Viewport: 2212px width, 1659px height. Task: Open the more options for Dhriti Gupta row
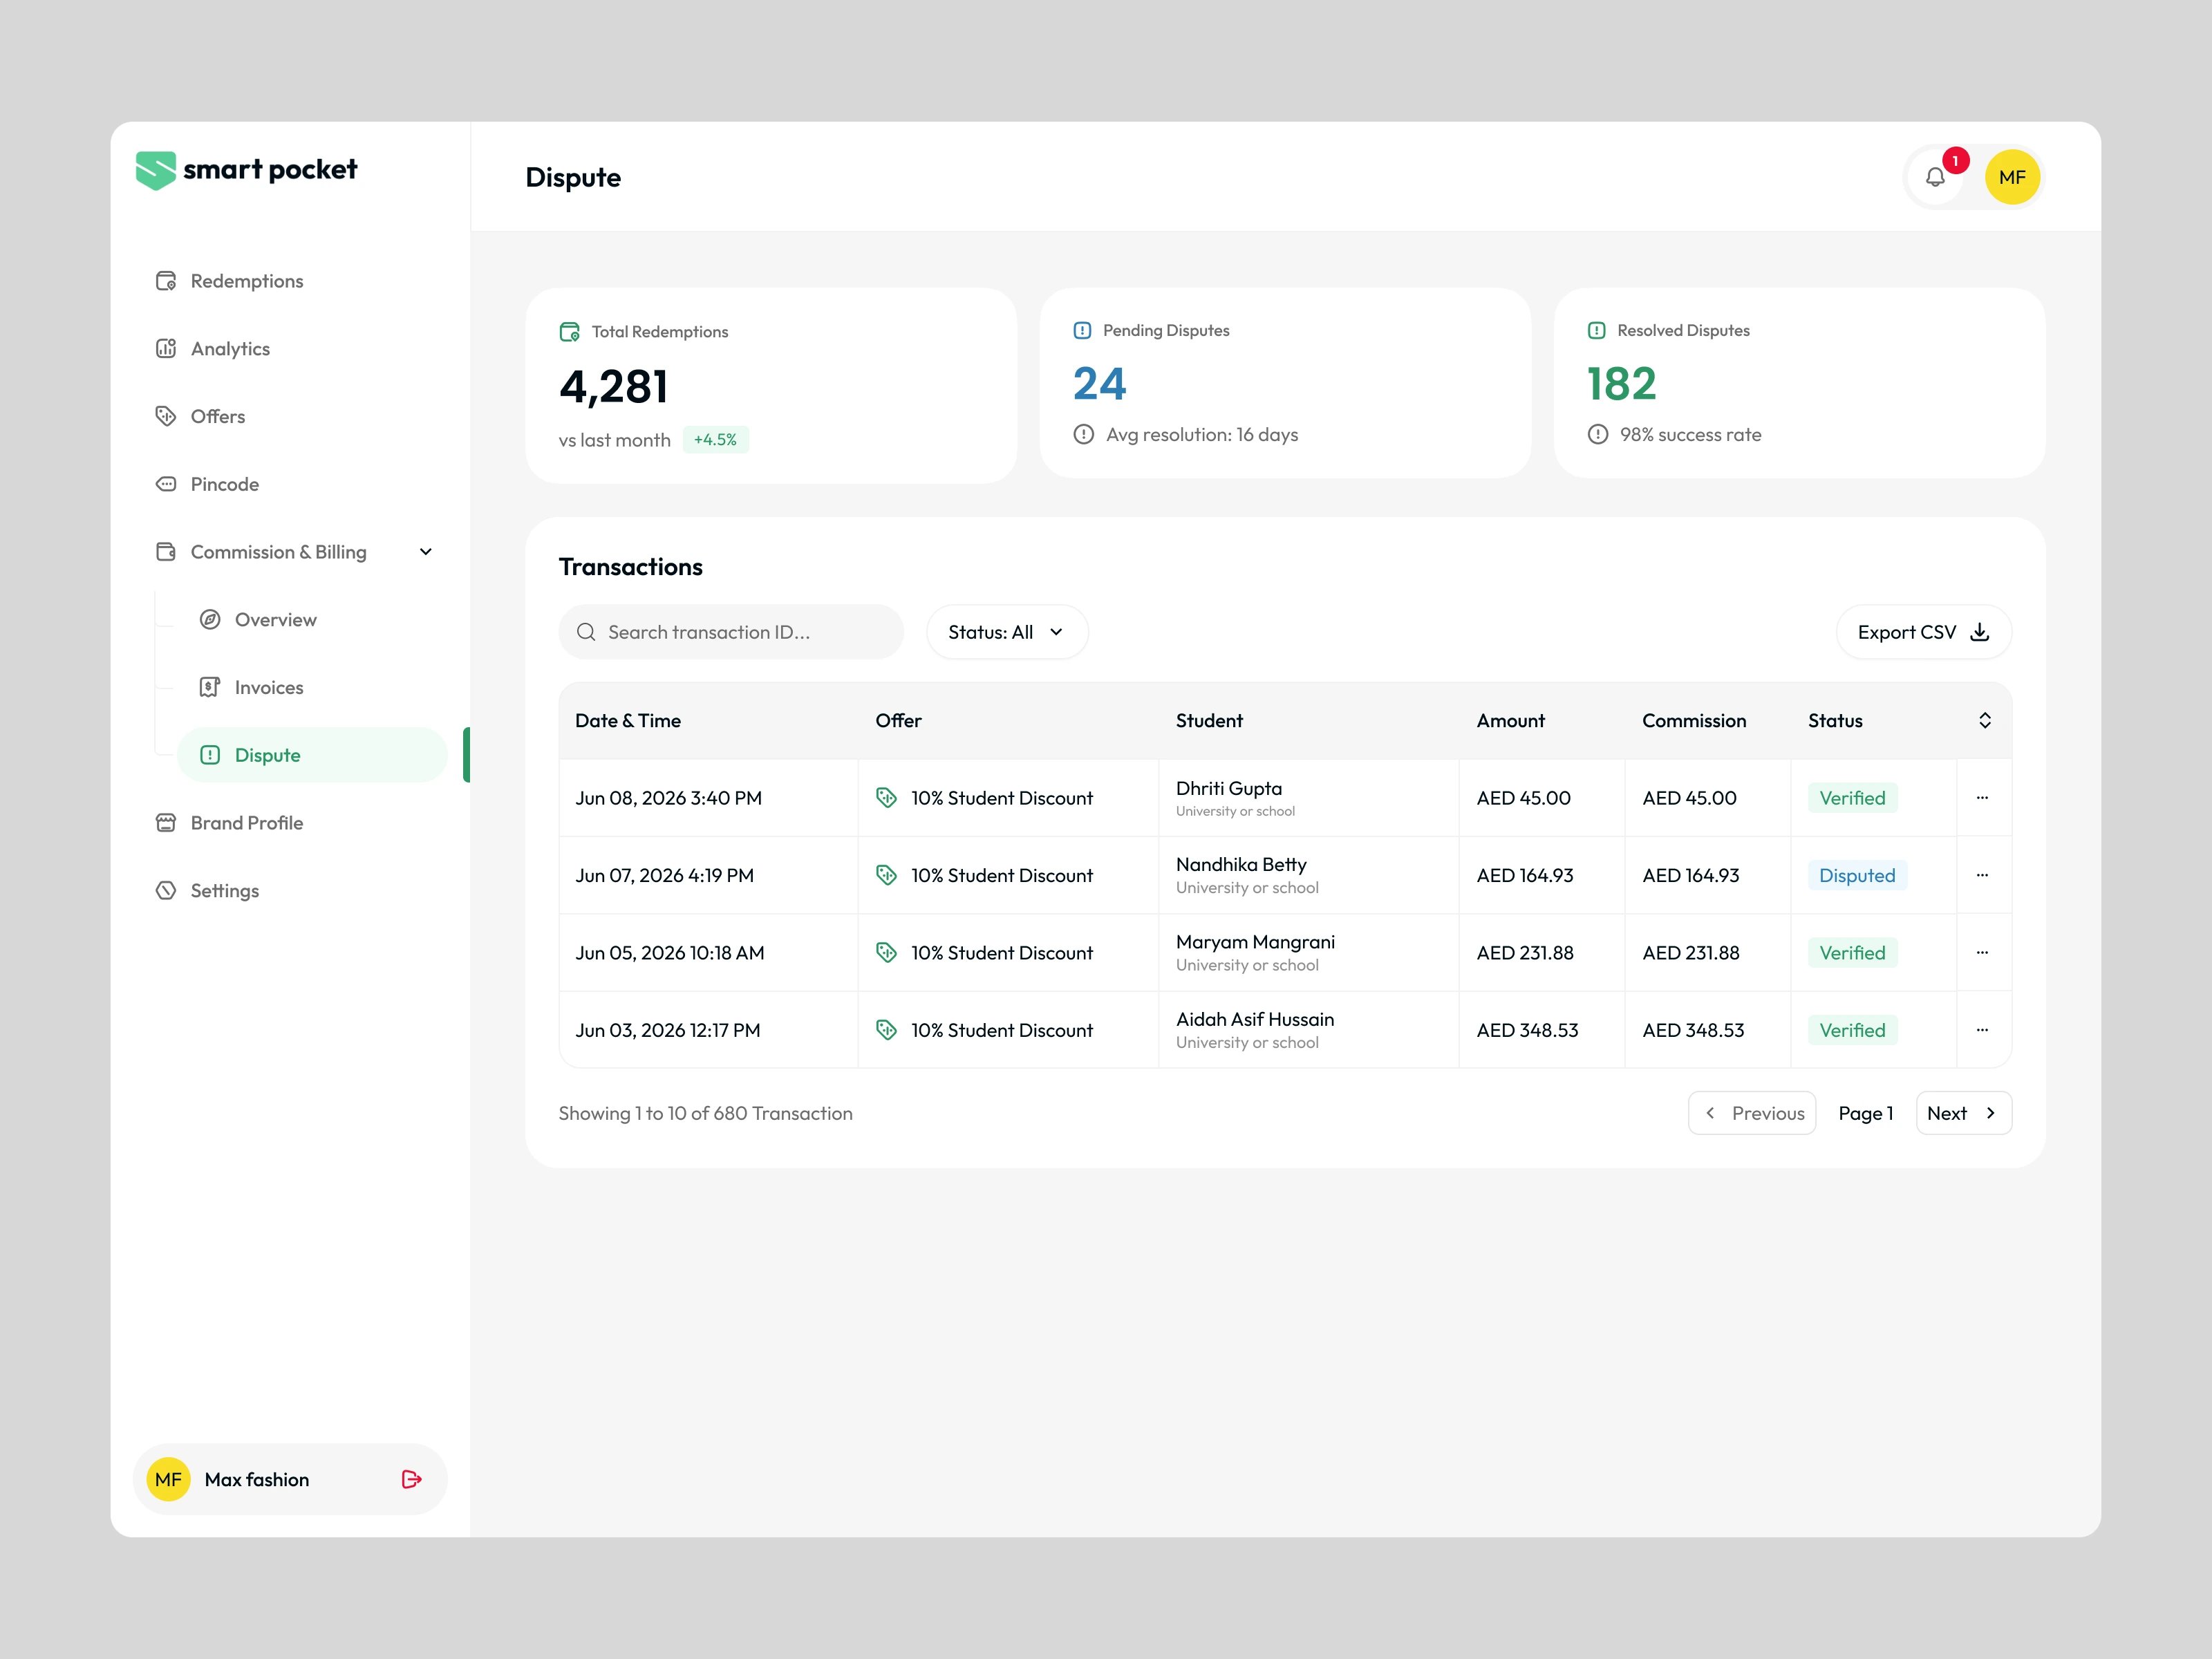[x=1982, y=798]
